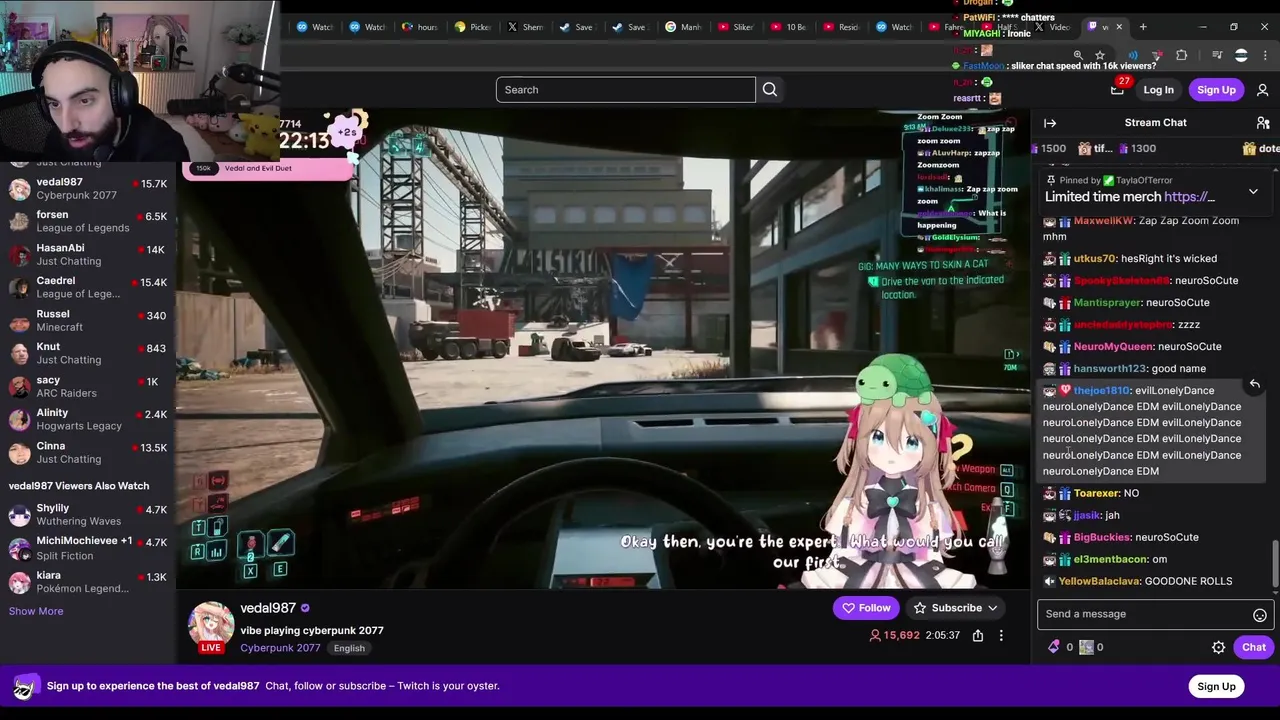This screenshot has height=720, width=1280.
Task: Click the browser profile avatar icon
Action: 1241,55
